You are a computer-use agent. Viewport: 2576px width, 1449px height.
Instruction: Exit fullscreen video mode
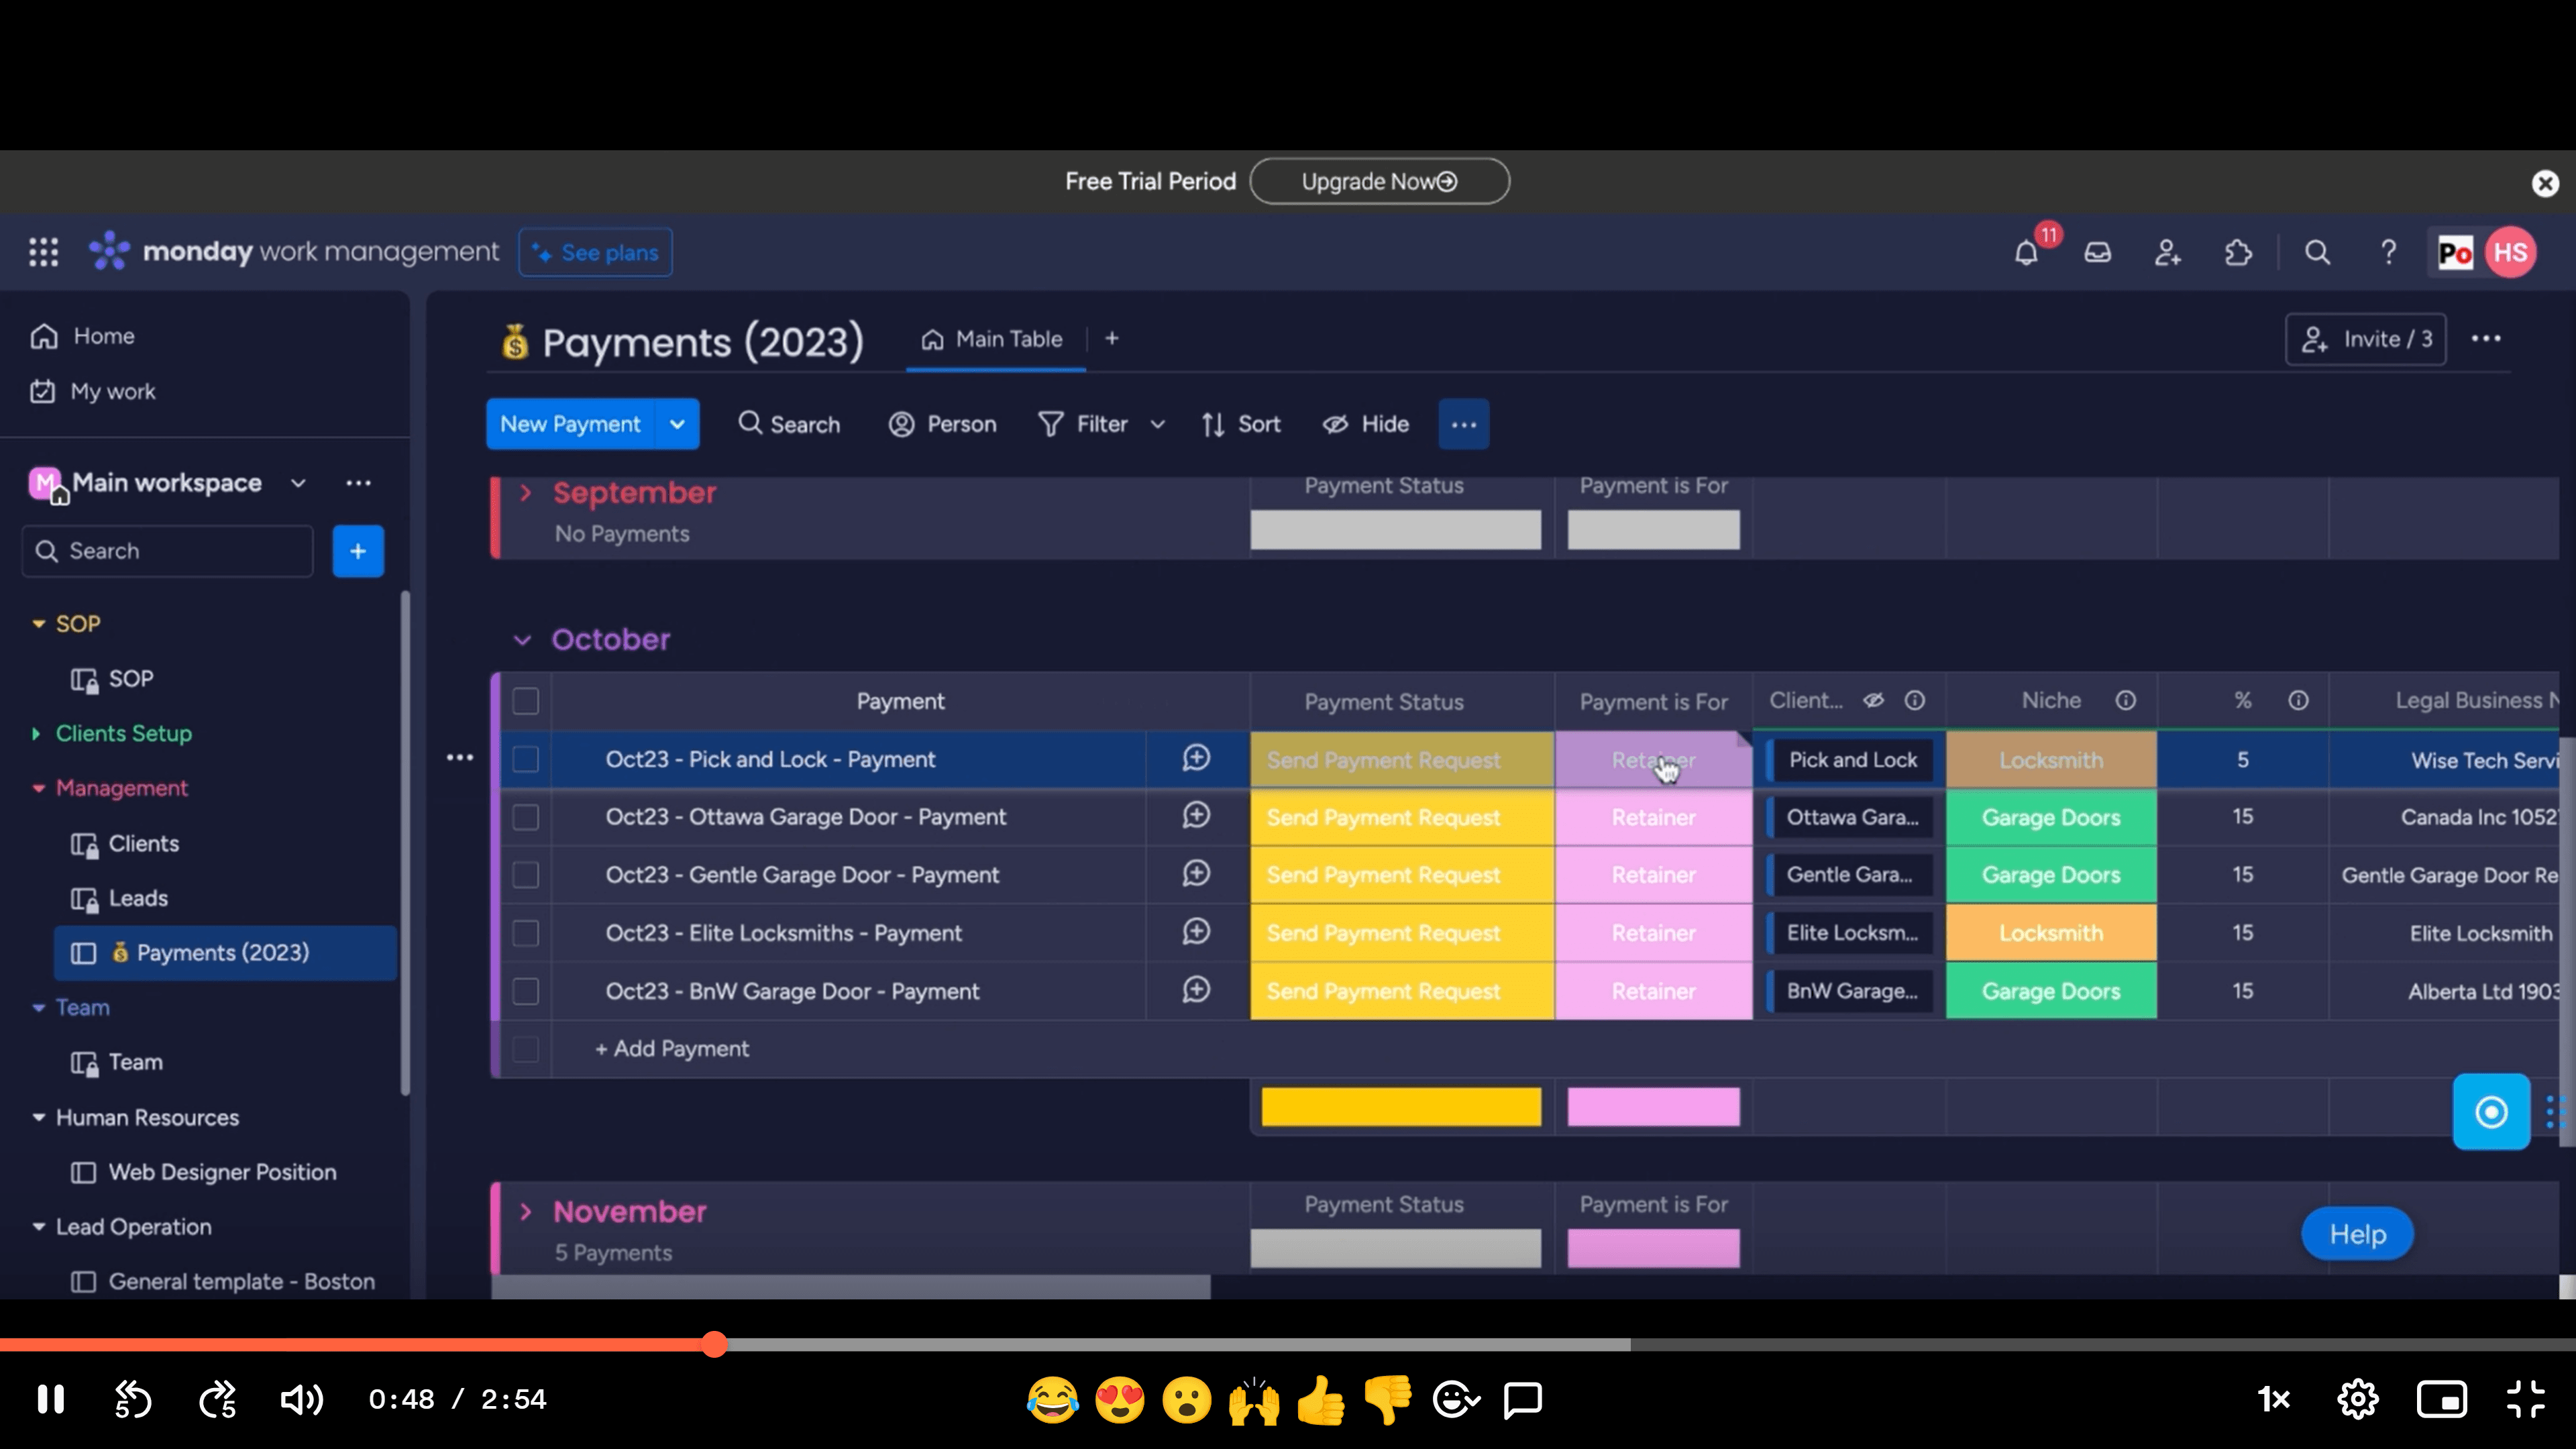[2525, 1399]
